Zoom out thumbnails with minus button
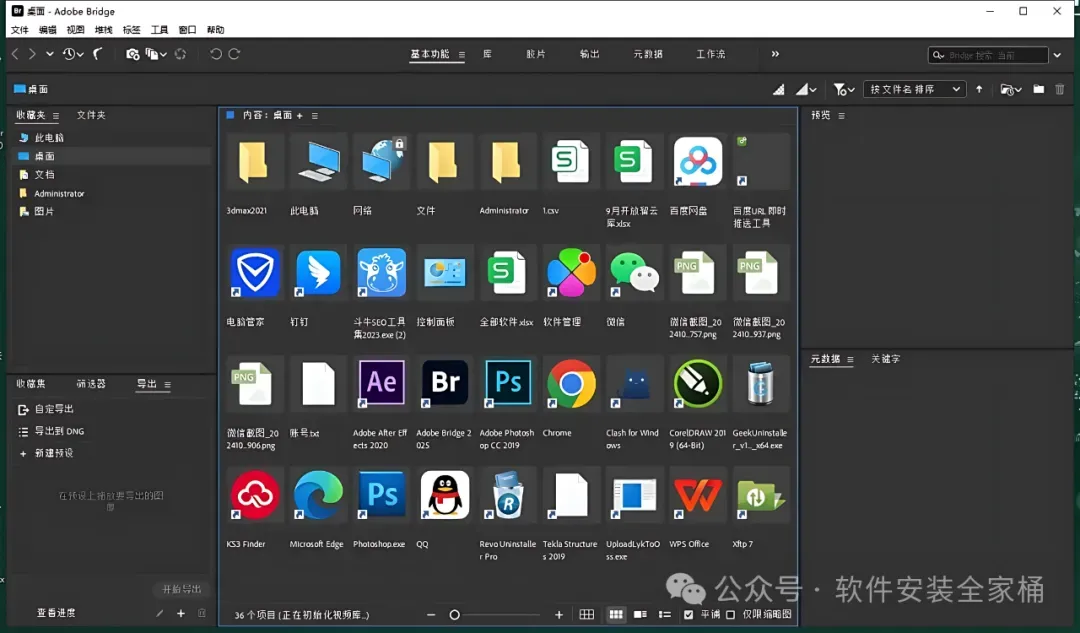1080x633 pixels. [x=431, y=614]
